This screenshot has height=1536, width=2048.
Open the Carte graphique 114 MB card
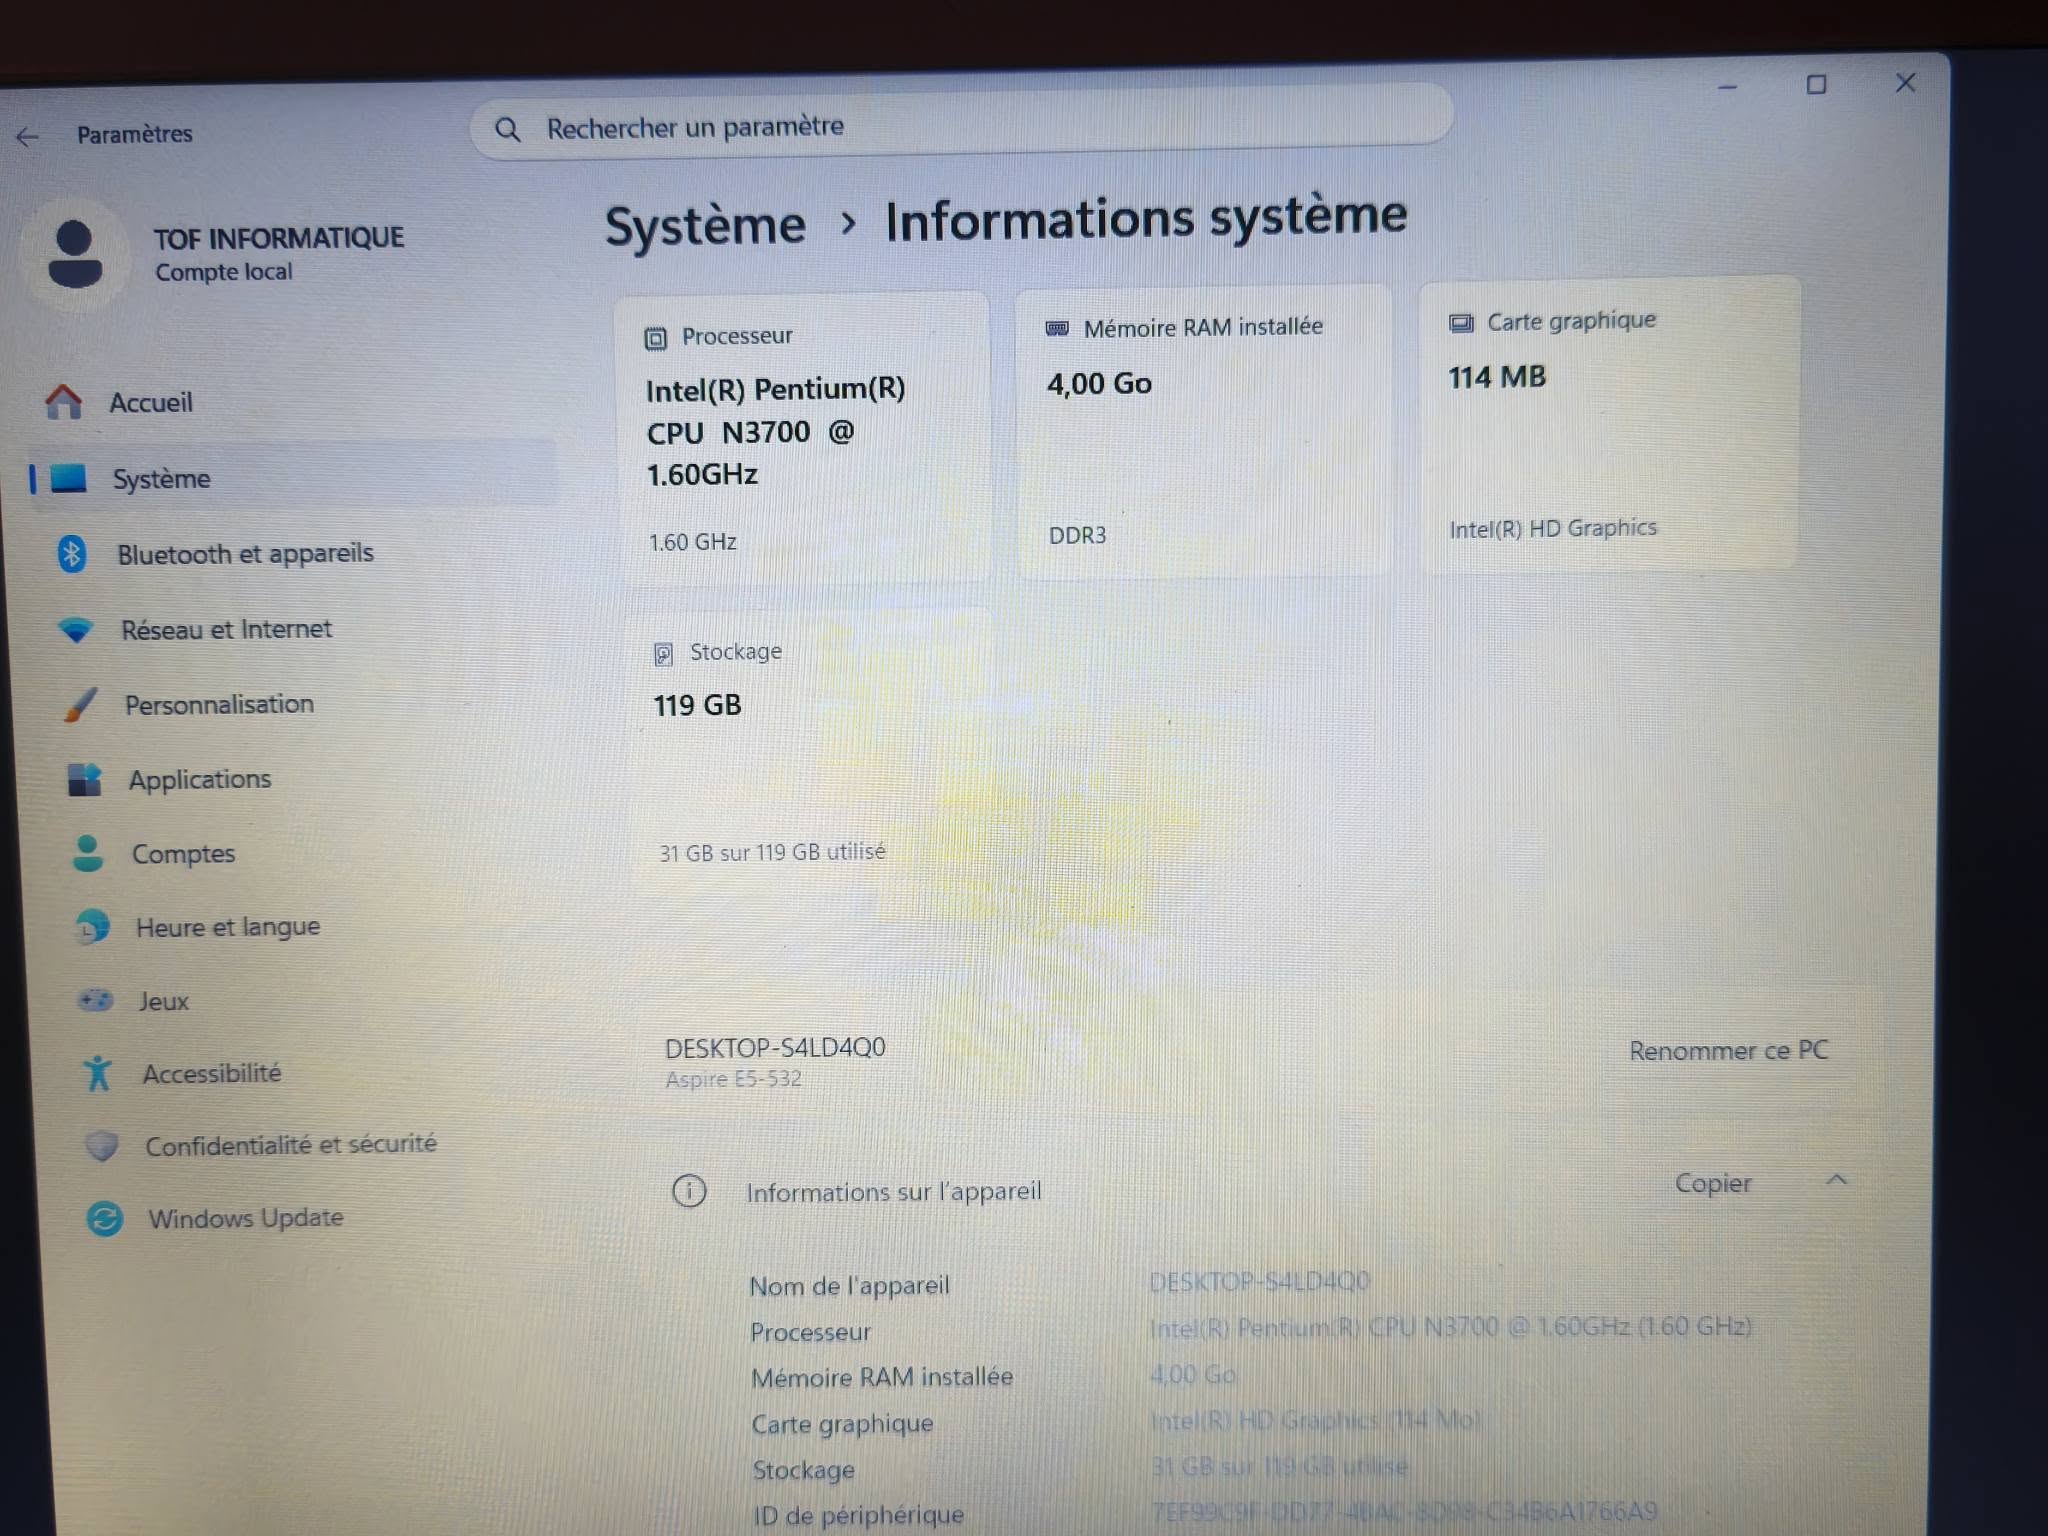tap(1609, 424)
